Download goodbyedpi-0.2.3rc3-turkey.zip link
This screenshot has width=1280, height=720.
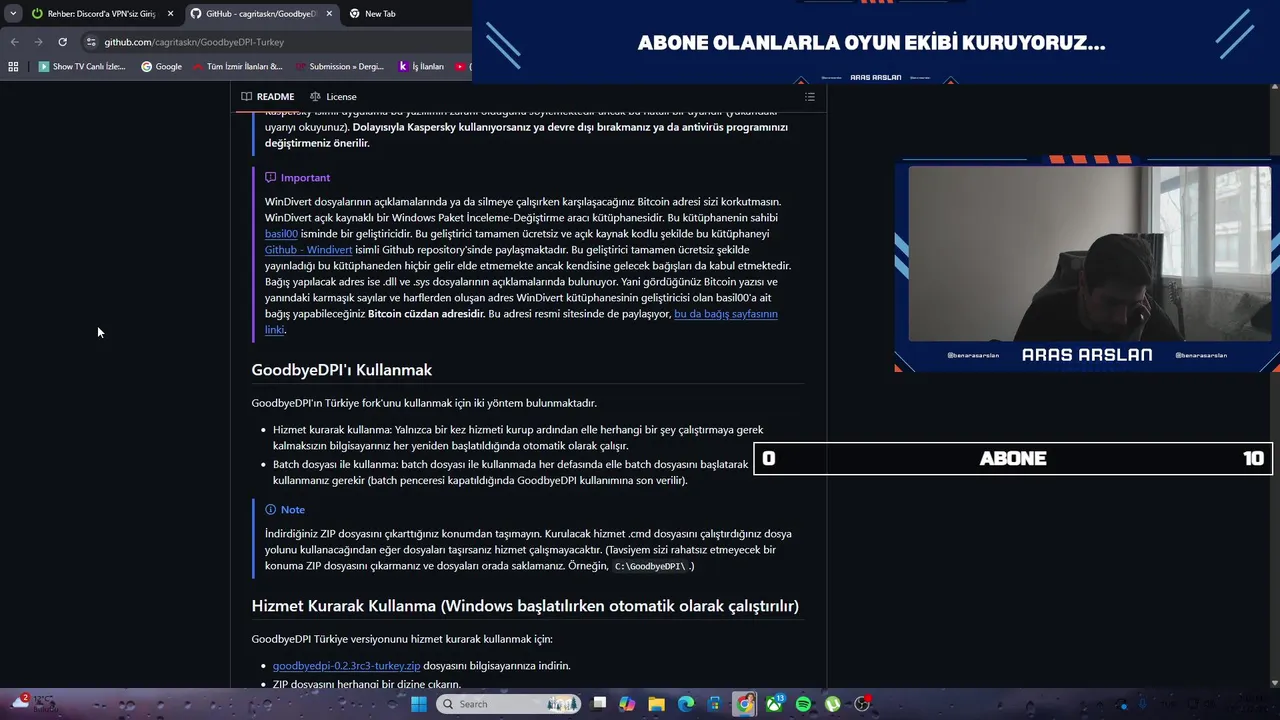[346, 666]
